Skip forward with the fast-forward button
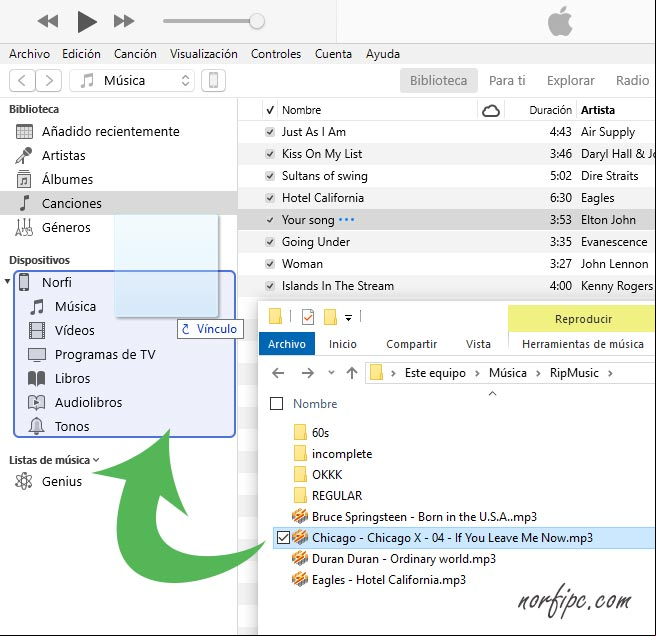 pos(124,21)
